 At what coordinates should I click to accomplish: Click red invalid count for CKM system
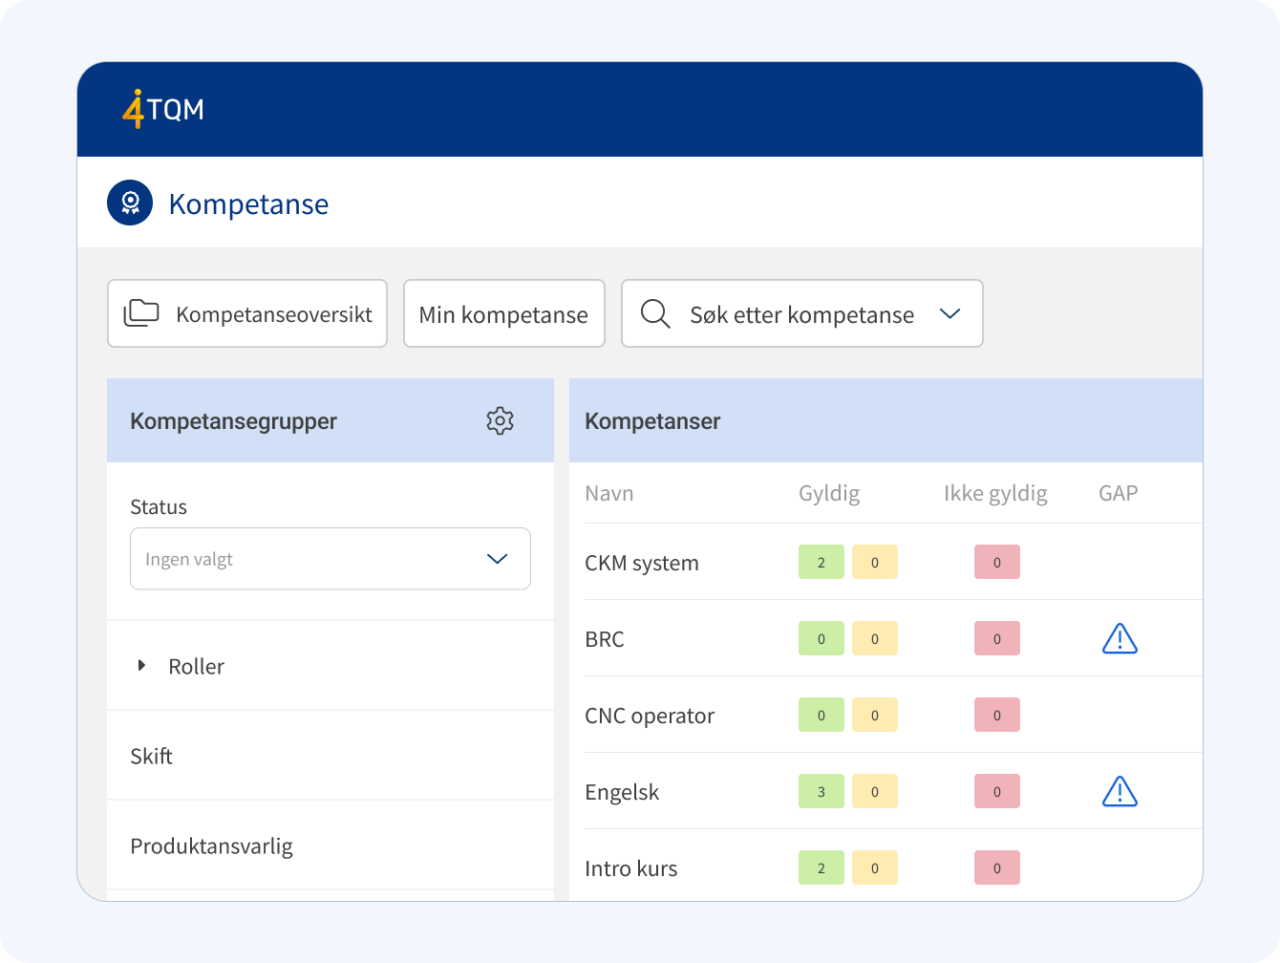point(997,563)
